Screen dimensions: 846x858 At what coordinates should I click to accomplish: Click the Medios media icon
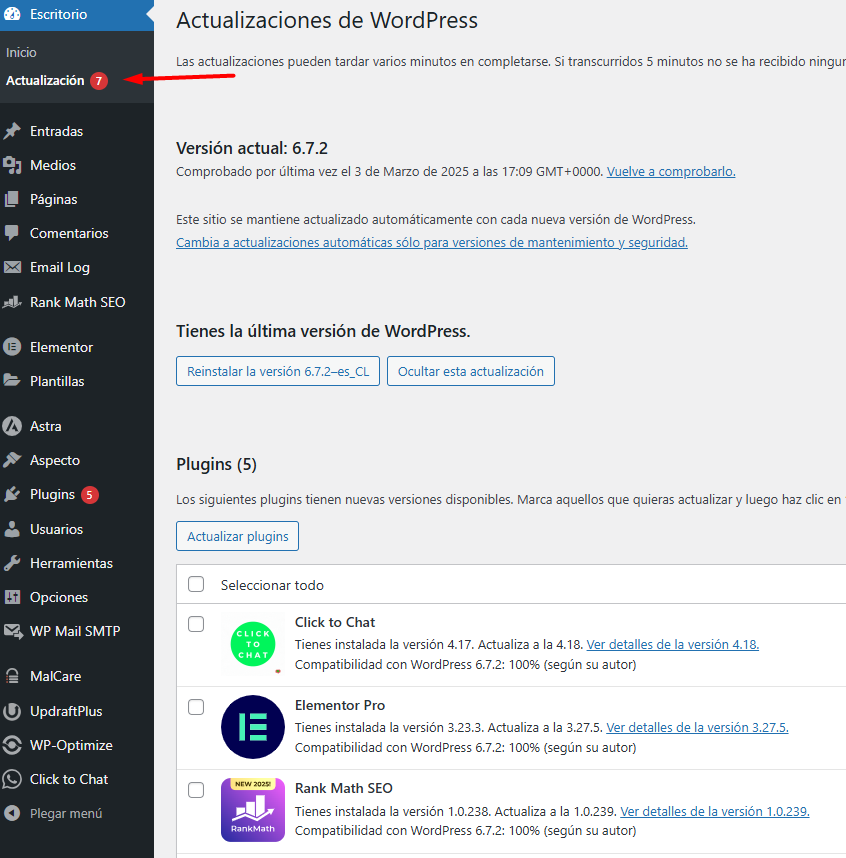click(12, 165)
